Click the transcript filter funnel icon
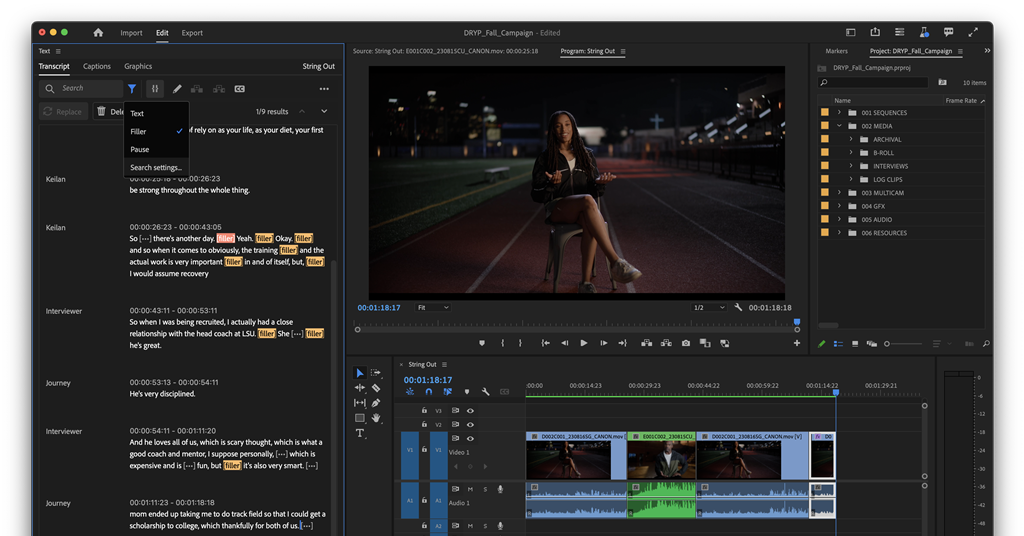Screen dimensions: 1024x536 coord(132,89)
